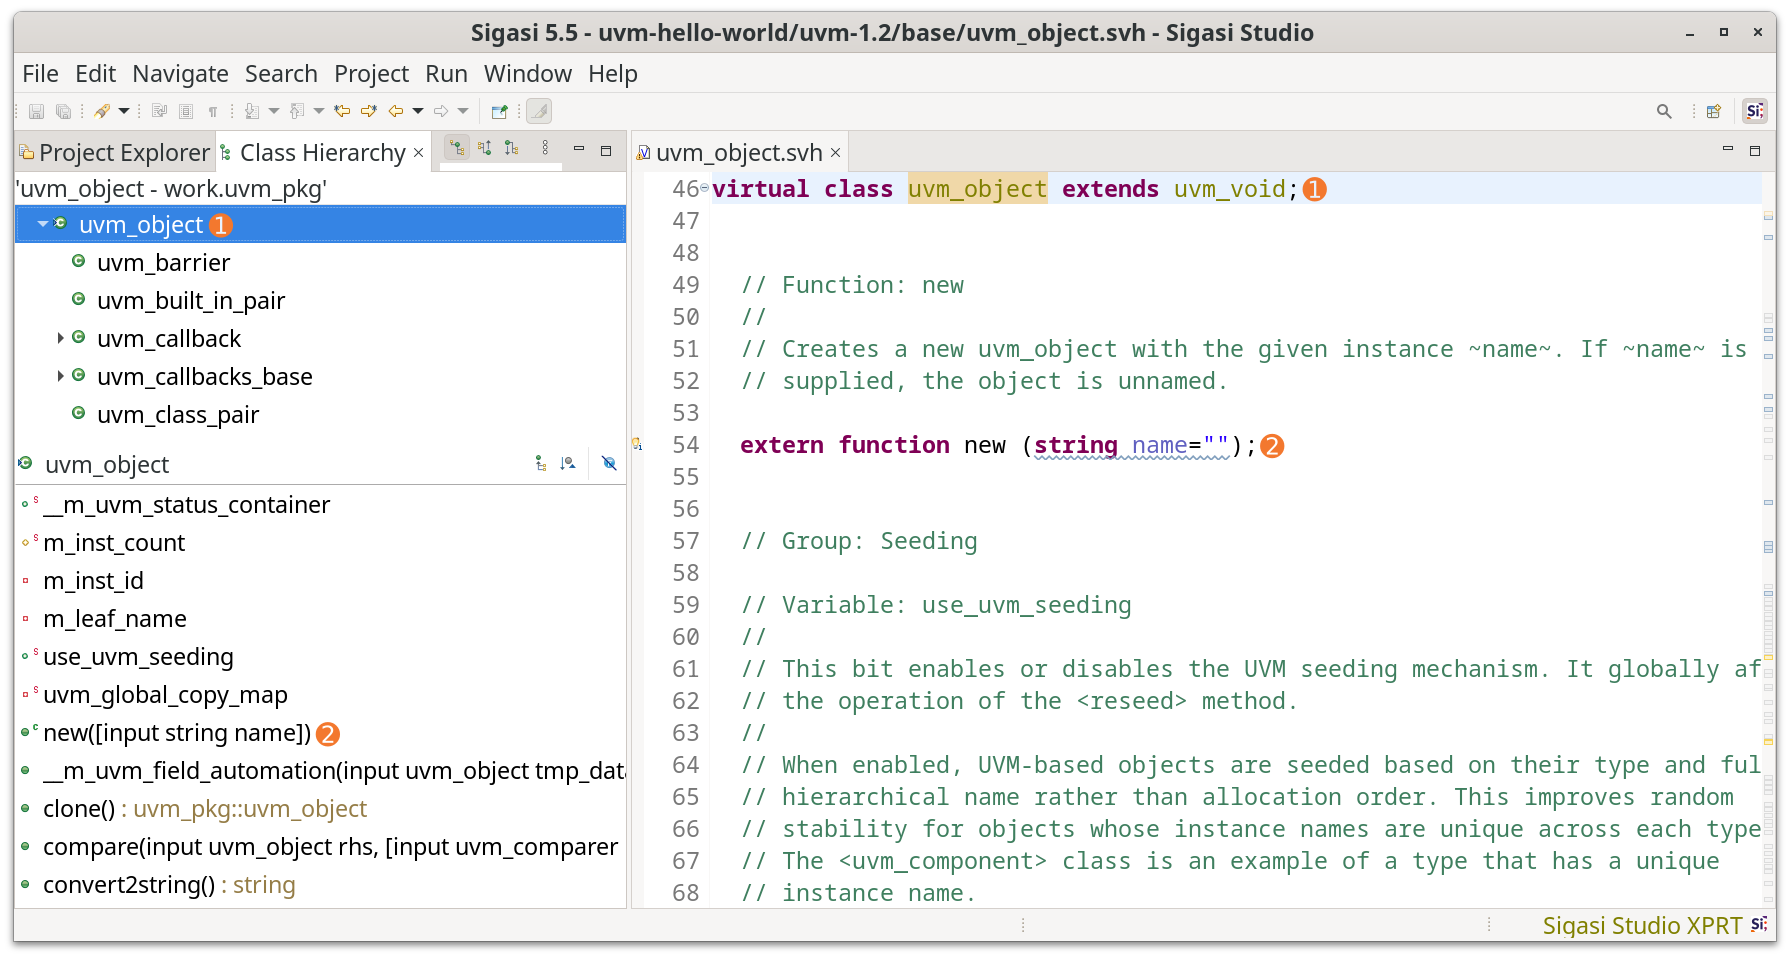Maximize the Class Hierarchy panel

606,150
